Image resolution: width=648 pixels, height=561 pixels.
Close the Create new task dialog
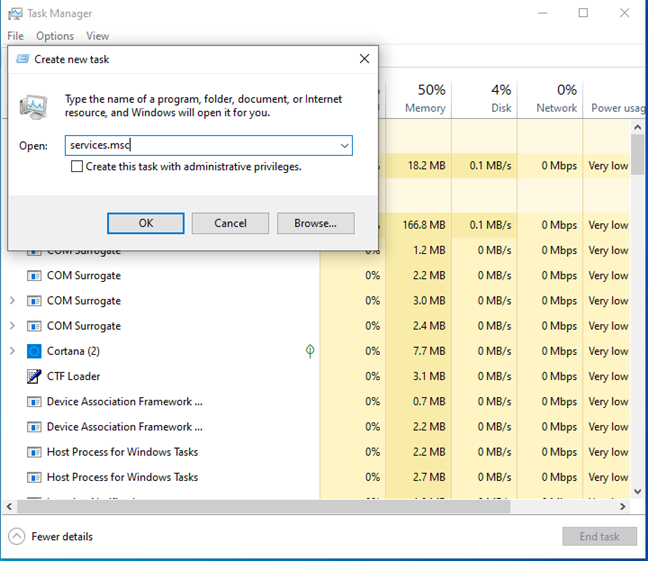(364, 59)
